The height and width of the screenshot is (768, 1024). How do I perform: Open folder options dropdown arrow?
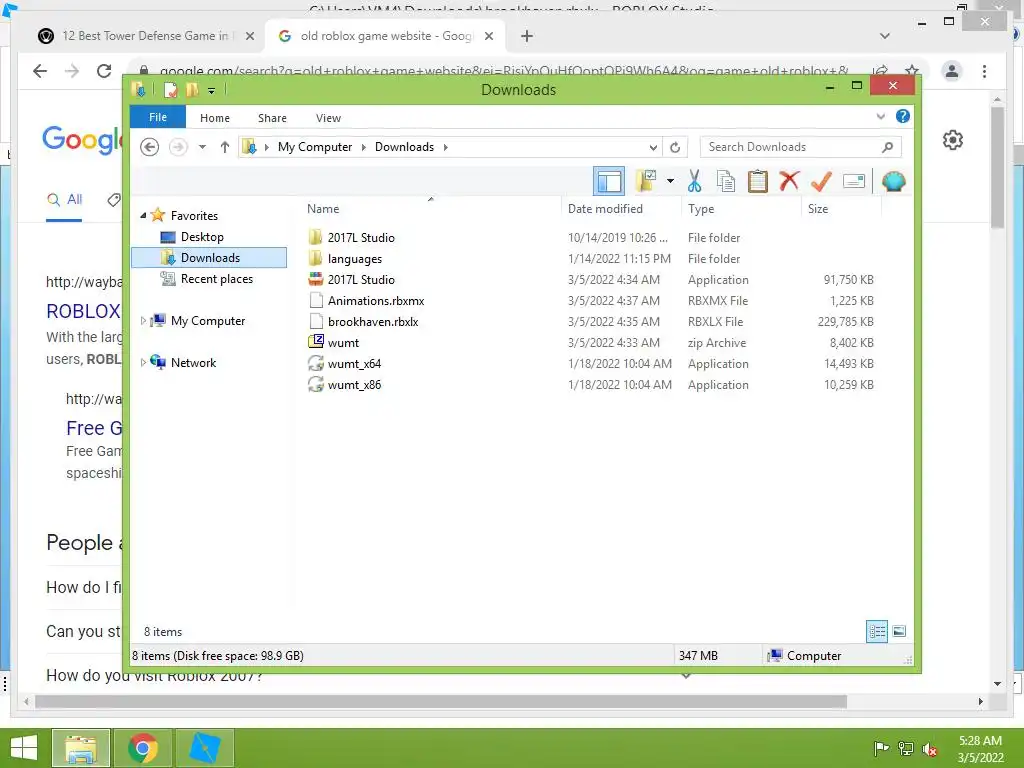670,181
